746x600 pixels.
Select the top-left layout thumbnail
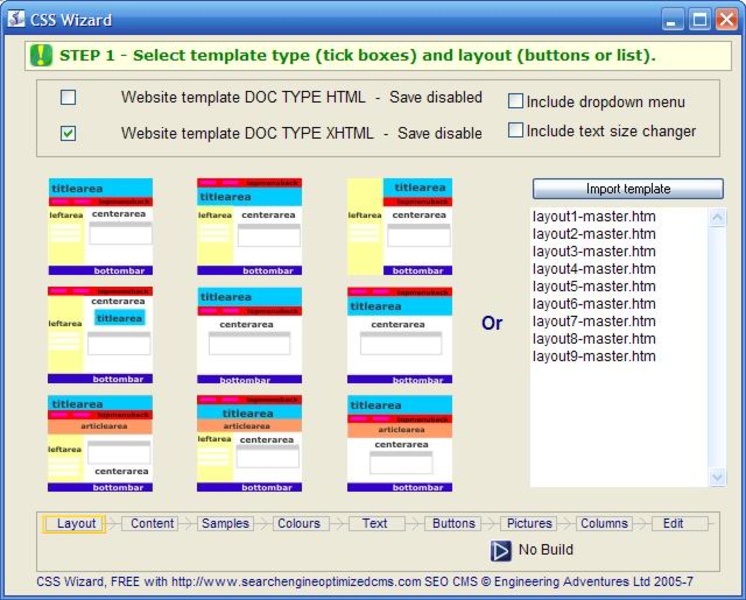pos(100,227)
